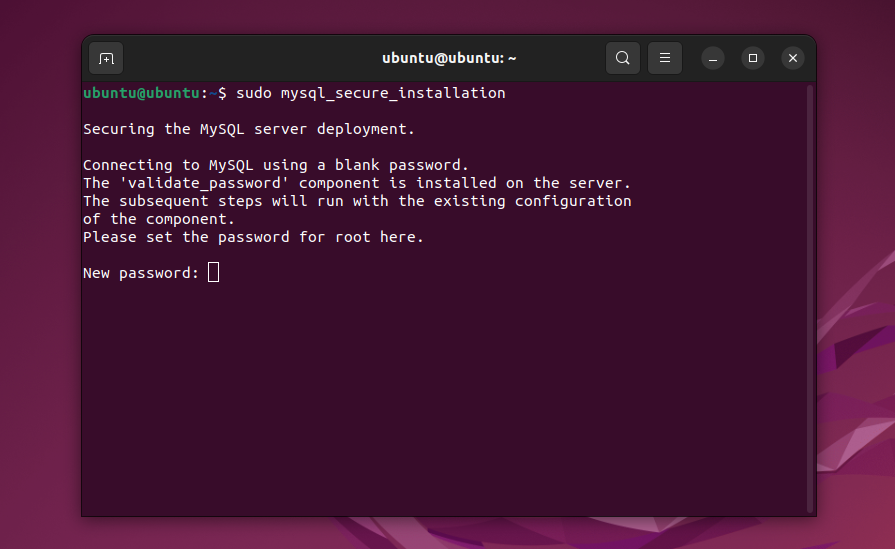895x549 pixels.
Task: Click the green 'ubuntu@ubuntu' prompt text
Action: [x=141, y=93]
